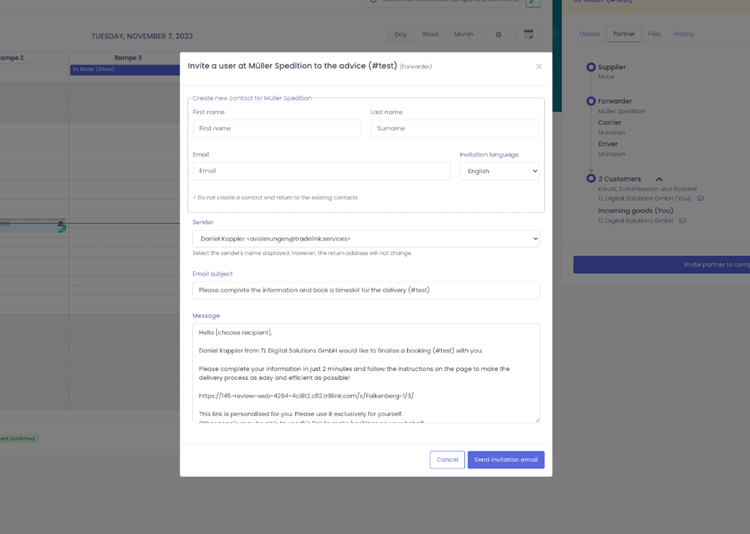Image resolution: width=750 pixels, height=534 pixels.
Task: Collapse the 2 Customers section
Action: (x=659, y=180)
